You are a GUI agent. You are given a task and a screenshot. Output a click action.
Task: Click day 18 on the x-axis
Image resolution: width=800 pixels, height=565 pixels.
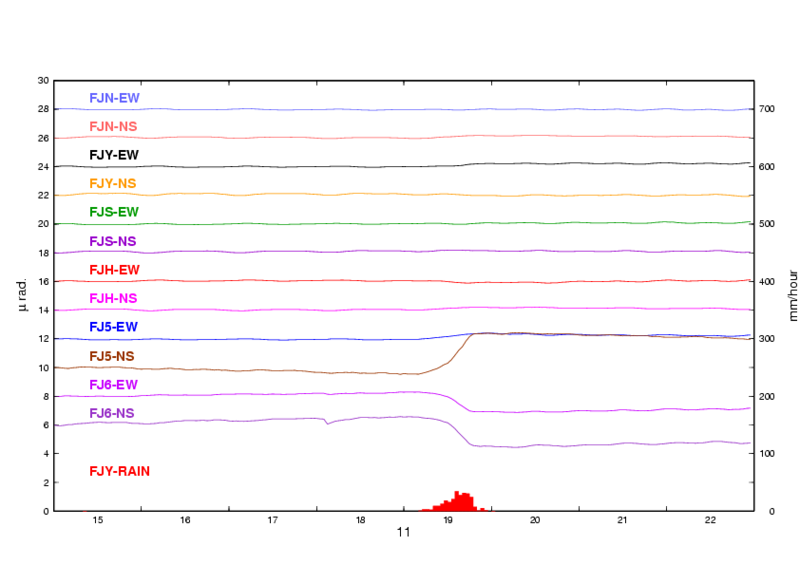360,520
